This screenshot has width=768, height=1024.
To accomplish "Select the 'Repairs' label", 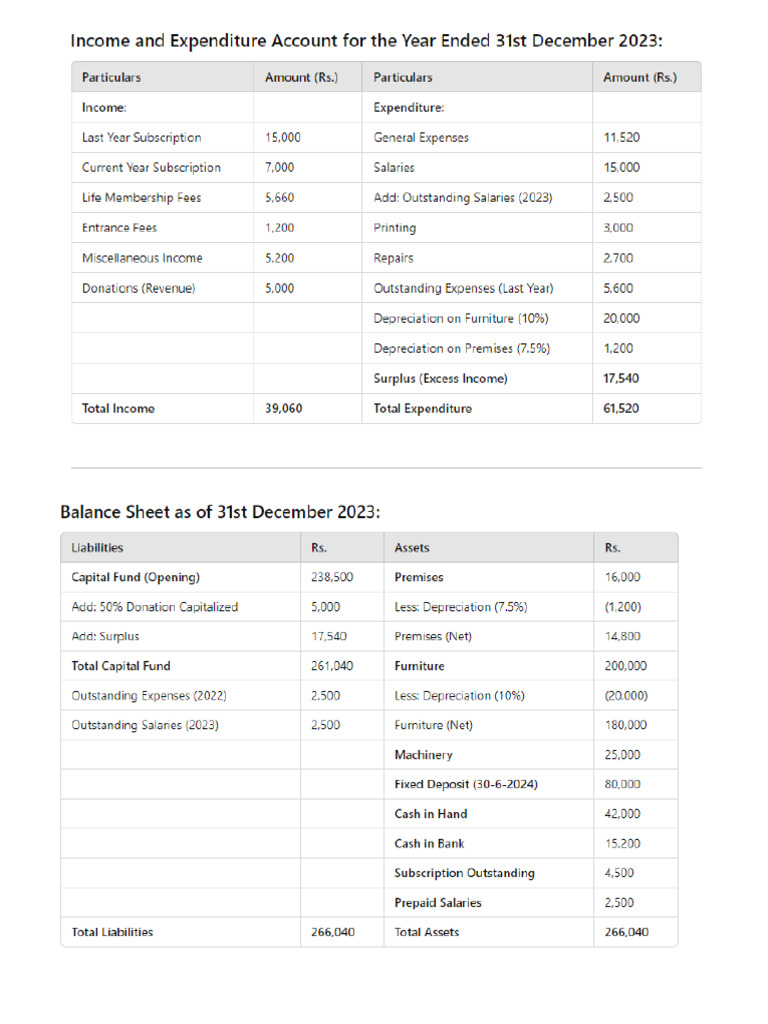I will (x=393, y=258).
